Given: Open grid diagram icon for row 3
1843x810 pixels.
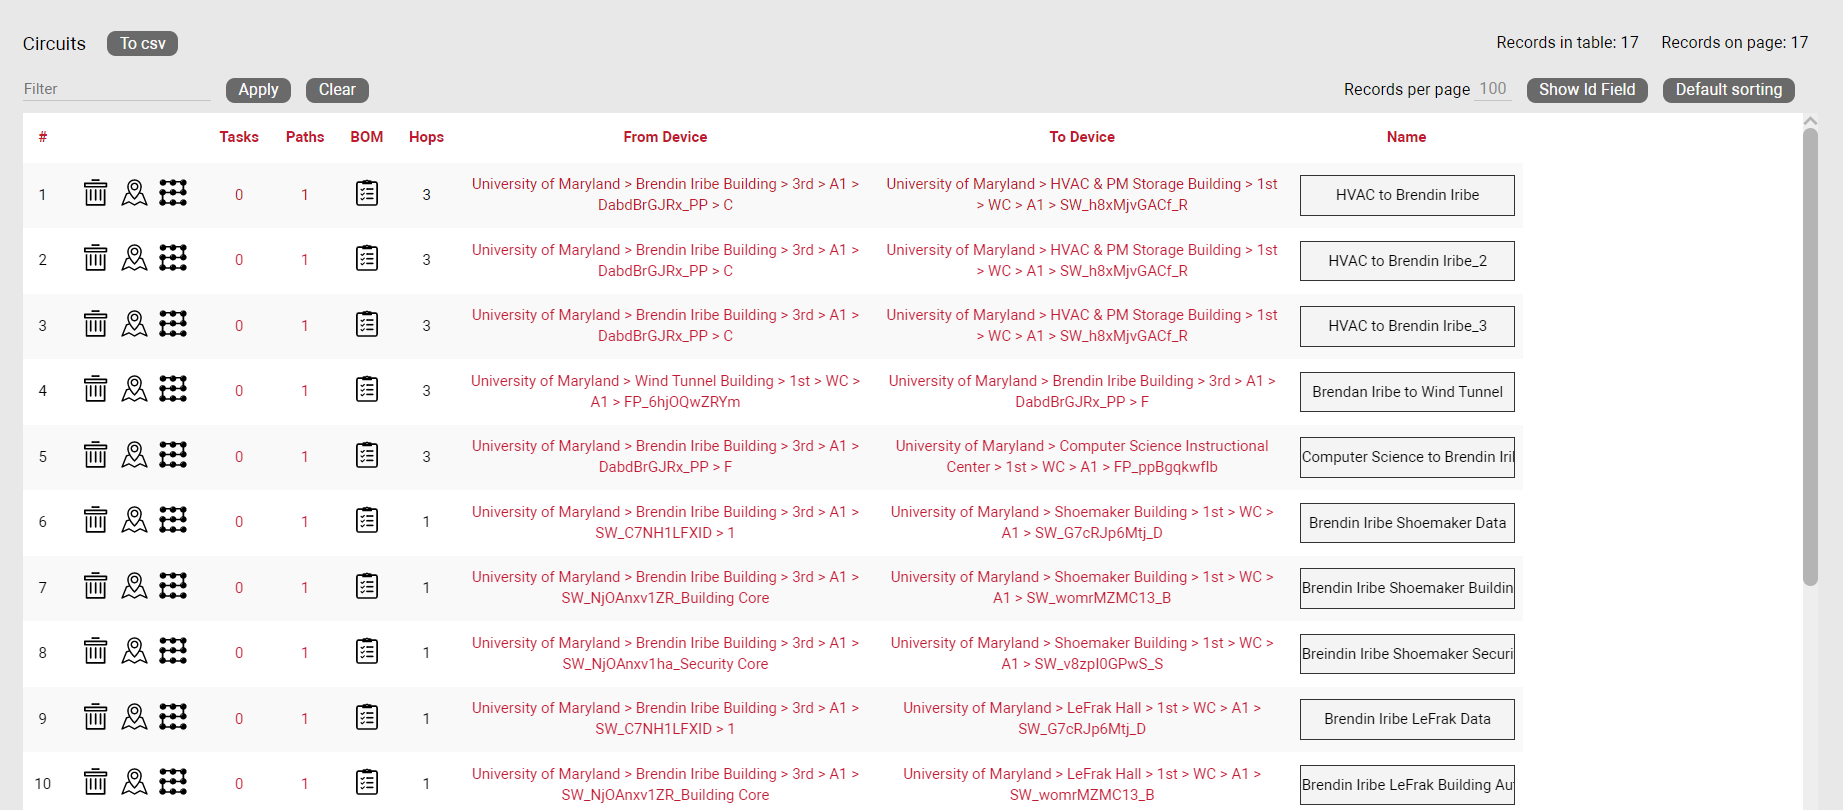Looking at the screenshot, I should (173, 324).
